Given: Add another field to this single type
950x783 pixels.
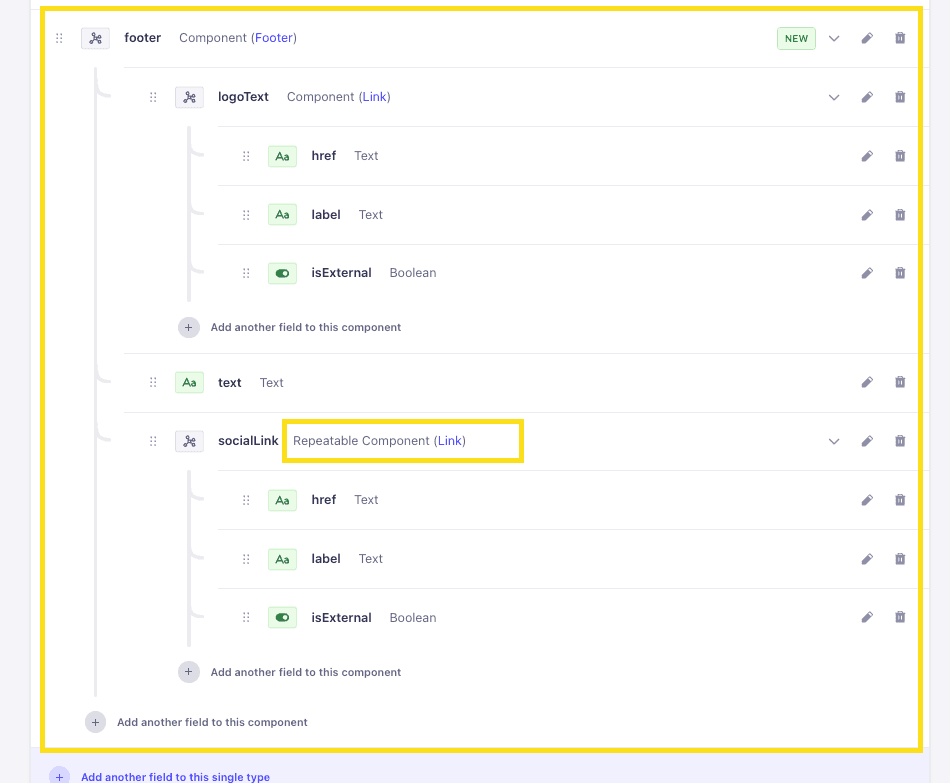Looking at the screenshot, I should (x=176, y=776).
